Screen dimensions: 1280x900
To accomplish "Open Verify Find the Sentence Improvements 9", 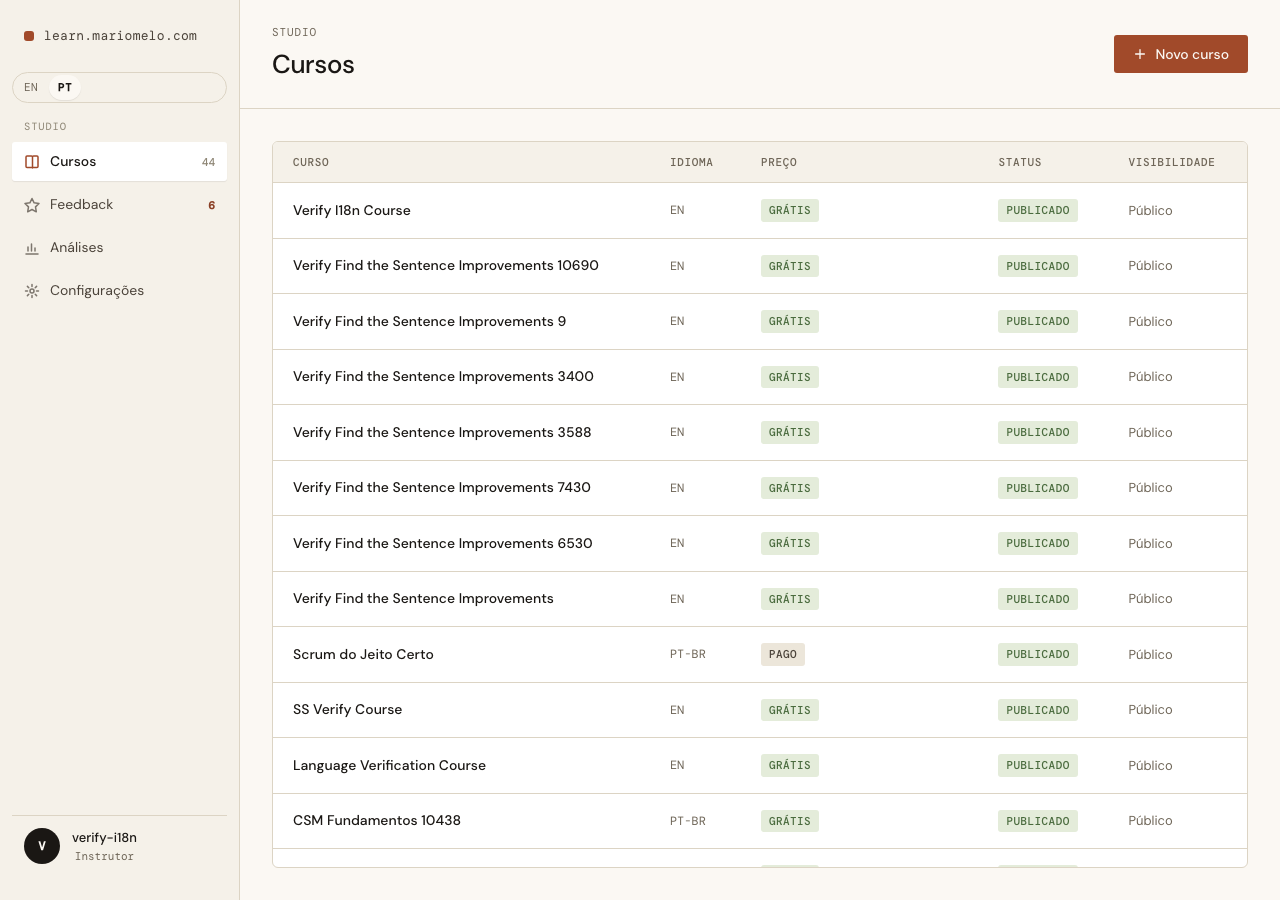I will (760, 322).
